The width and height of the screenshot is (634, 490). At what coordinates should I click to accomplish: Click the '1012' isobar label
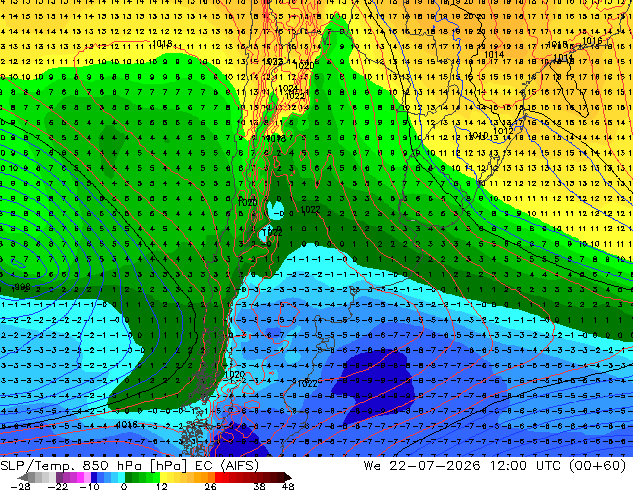[x=503, y=131]
